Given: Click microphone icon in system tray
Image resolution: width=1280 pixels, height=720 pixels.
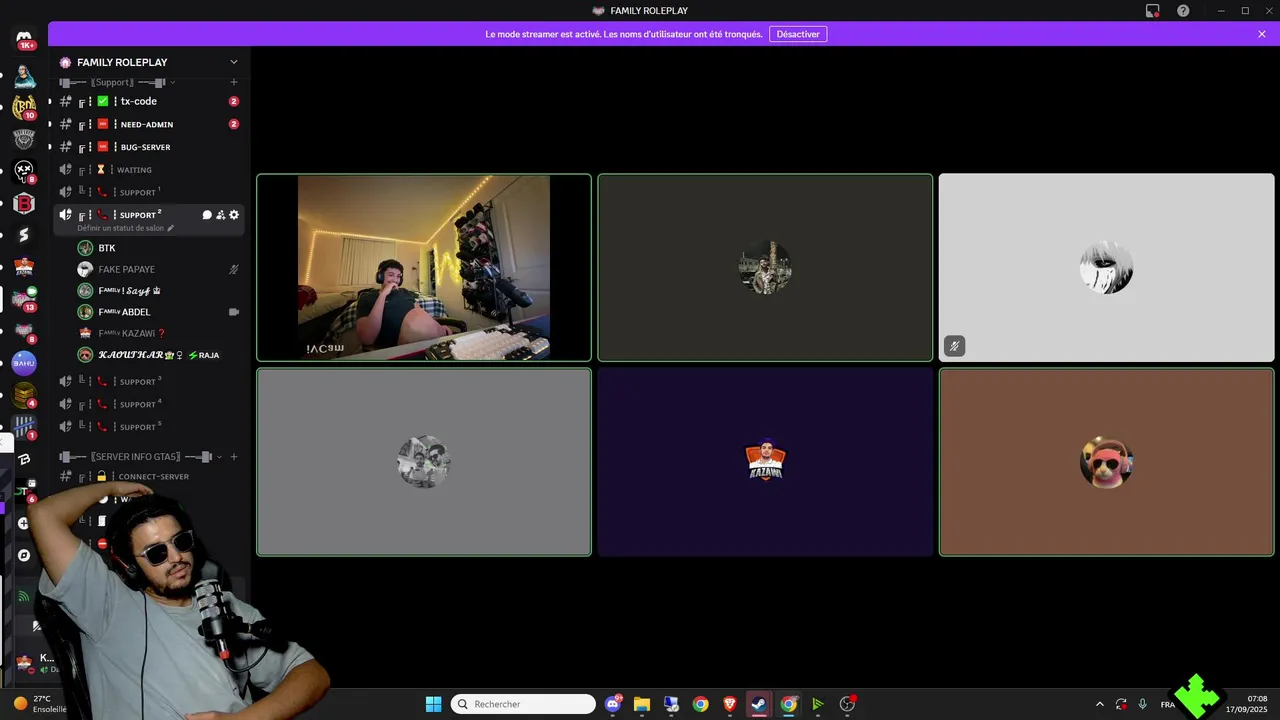Looking at the screenshot, I should (x=1142, y=704).
